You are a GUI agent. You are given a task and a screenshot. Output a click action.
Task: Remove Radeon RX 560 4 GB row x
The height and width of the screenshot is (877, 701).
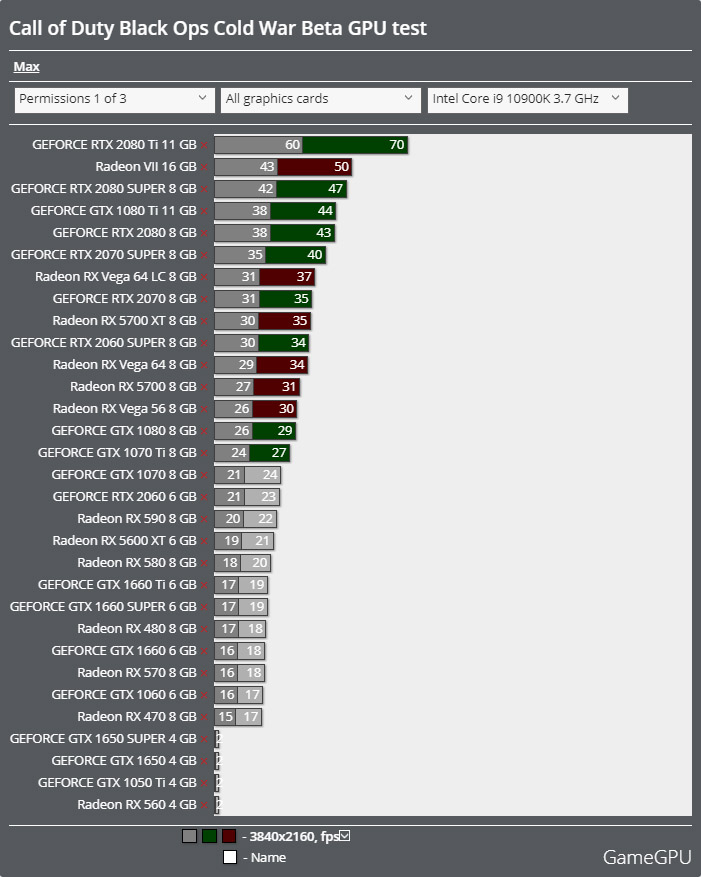coord(204,805)
